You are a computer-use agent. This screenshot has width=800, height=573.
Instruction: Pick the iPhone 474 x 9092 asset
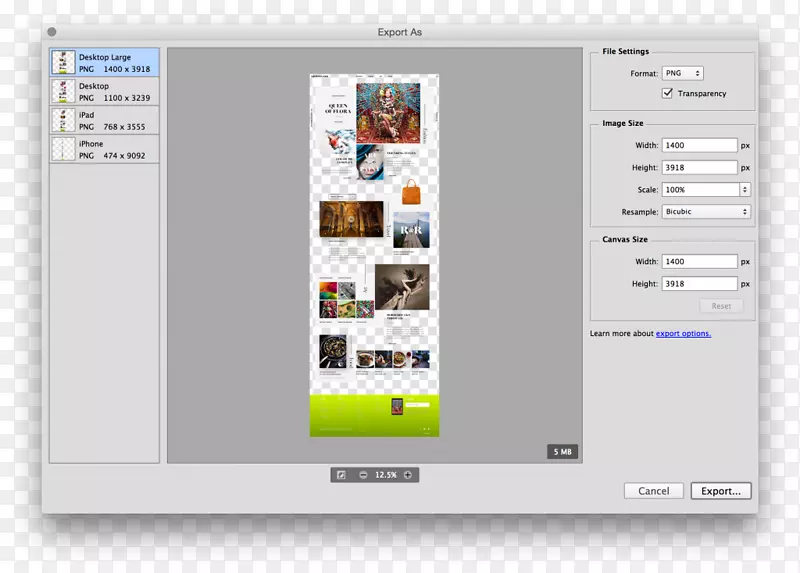point(104,149)
